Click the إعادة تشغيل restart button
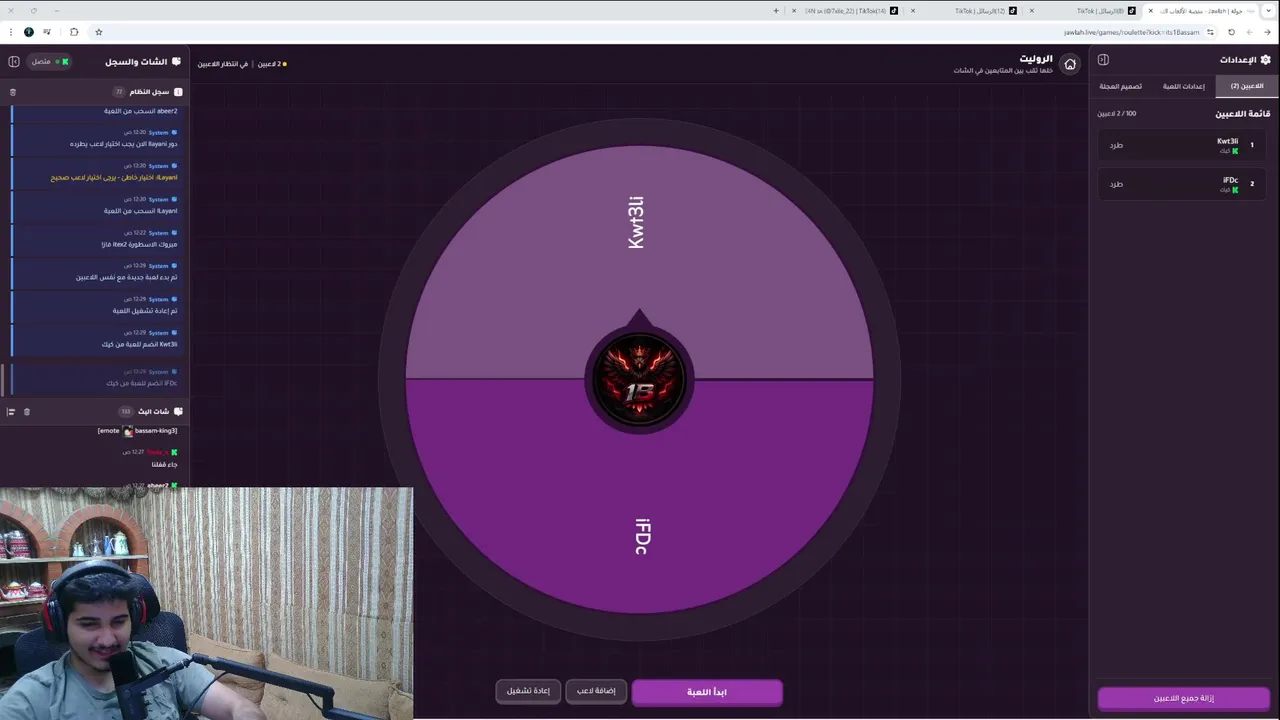 tap(528, 691)
